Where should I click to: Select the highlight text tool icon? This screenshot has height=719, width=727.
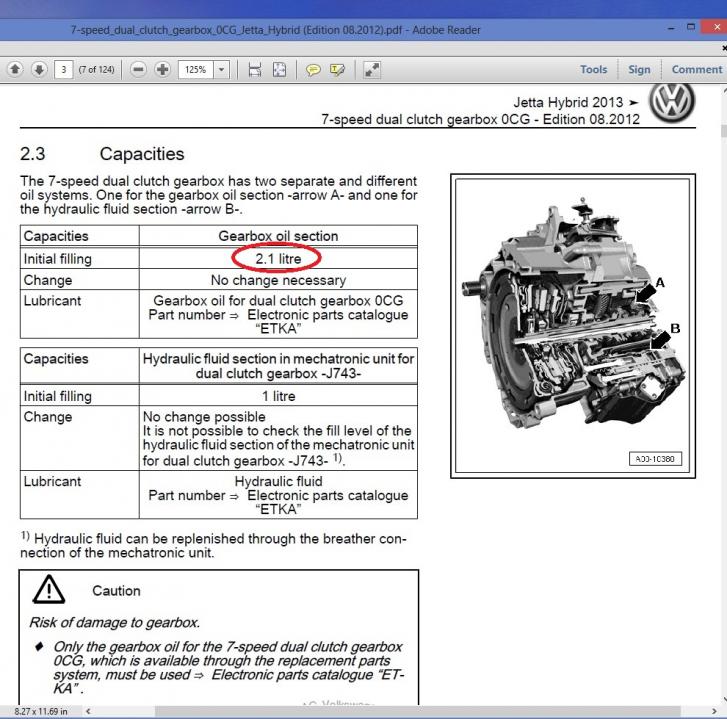coord(338,70)
